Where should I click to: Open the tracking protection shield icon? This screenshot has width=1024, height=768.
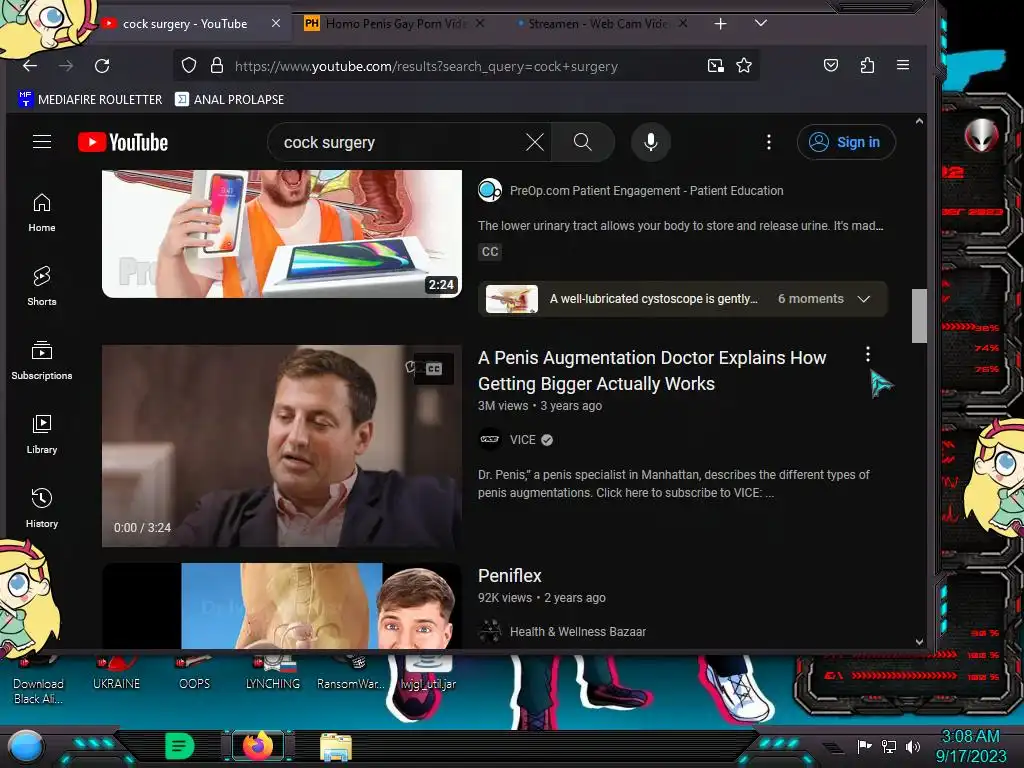click(x=189, y=65)
